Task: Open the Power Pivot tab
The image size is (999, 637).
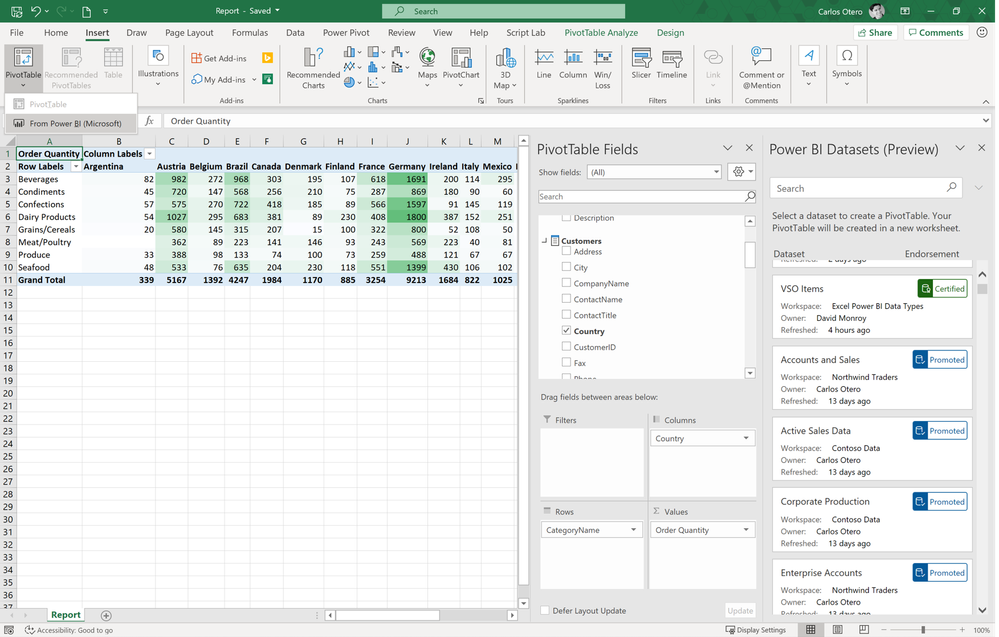Action: 346,32
